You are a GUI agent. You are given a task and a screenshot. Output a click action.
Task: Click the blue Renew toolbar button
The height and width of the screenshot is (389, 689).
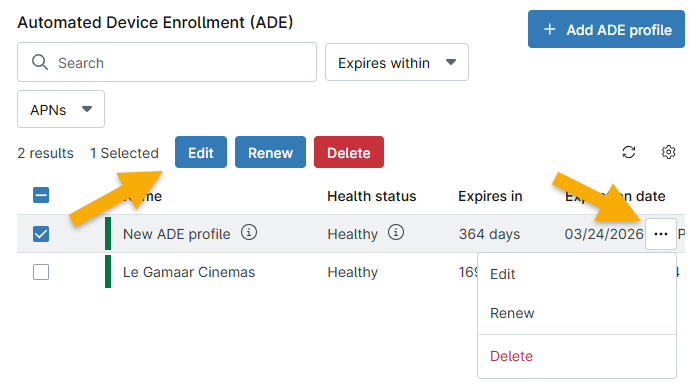[x=270, y=153]
